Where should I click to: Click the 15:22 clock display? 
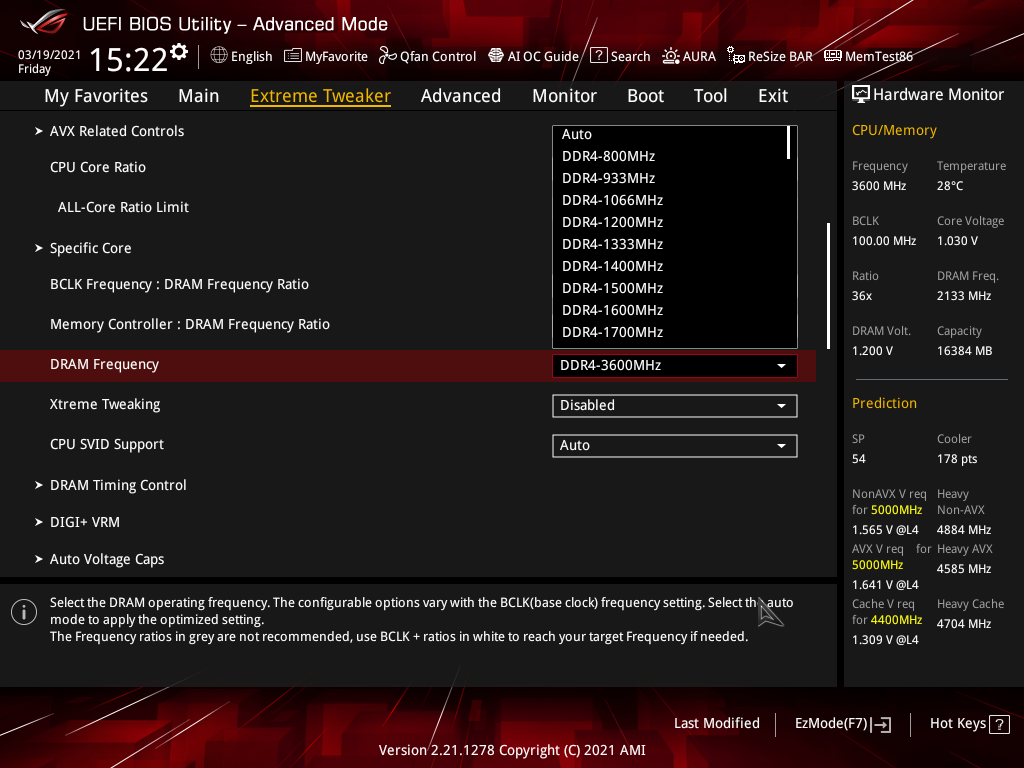pos(129,60)
